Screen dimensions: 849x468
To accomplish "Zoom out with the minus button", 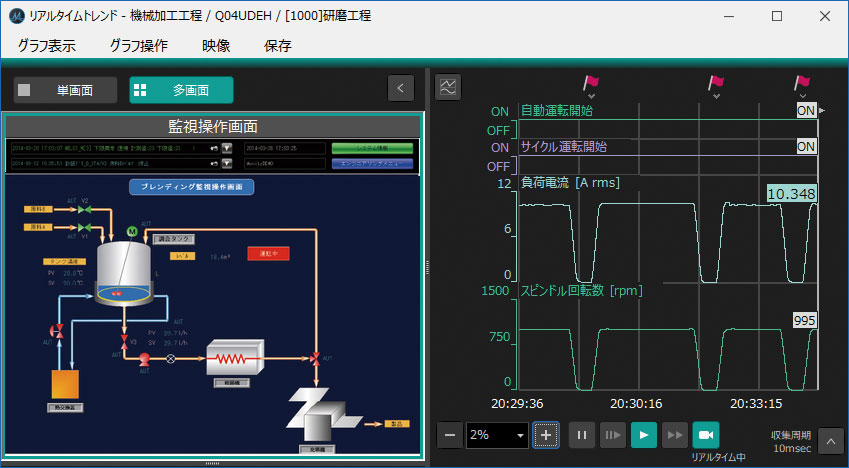I will pos(450,435).
